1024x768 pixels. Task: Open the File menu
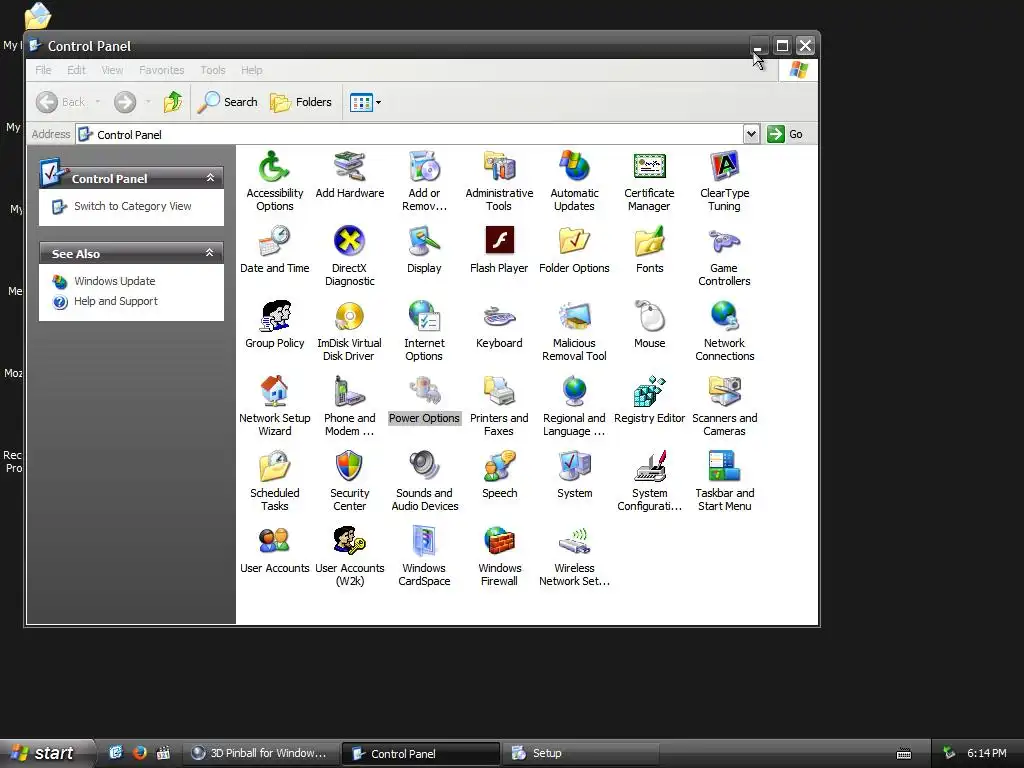pyautogui.click(x=43, y=70)
